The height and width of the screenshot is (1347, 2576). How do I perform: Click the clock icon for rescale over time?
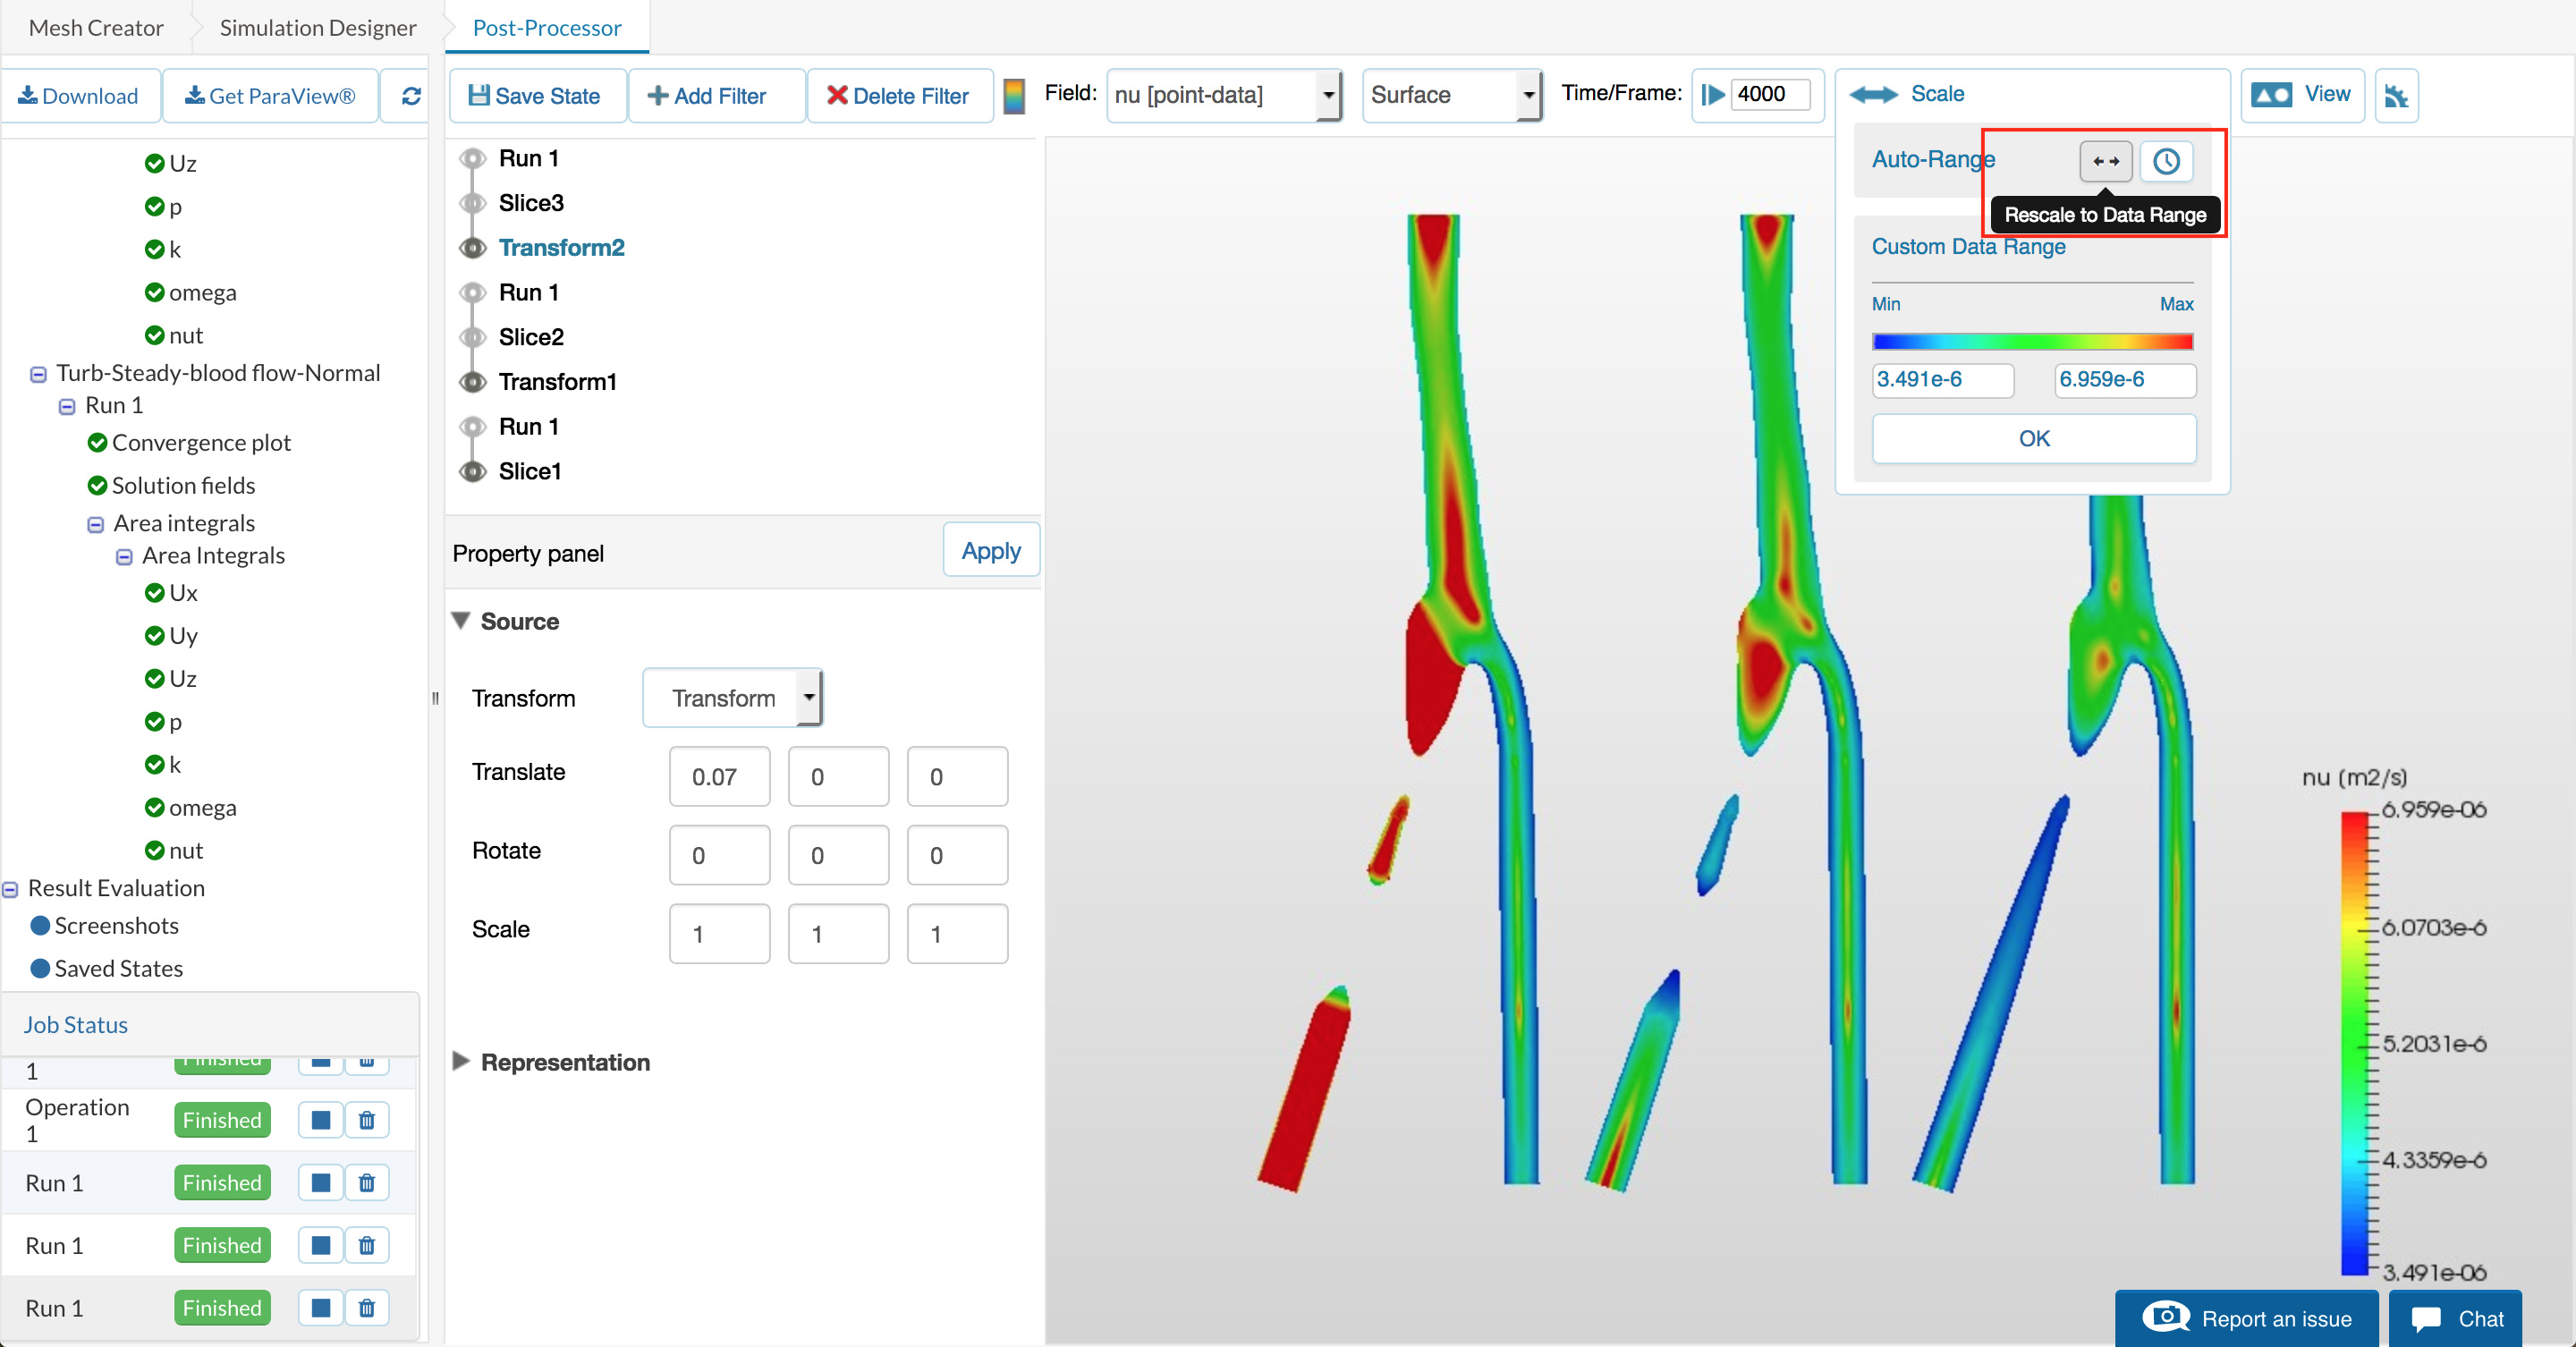pyautogui.click(x=2166, y=161)
